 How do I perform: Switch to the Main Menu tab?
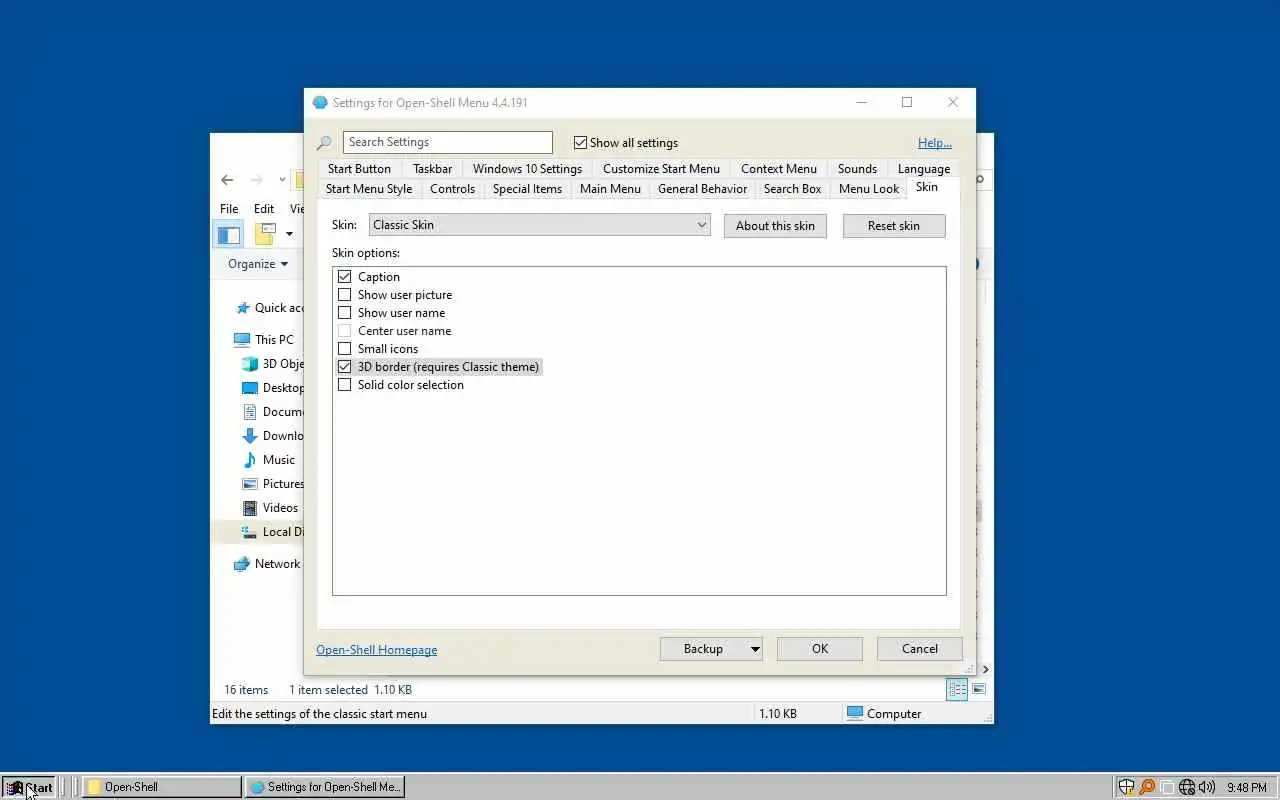click(610, 189)
